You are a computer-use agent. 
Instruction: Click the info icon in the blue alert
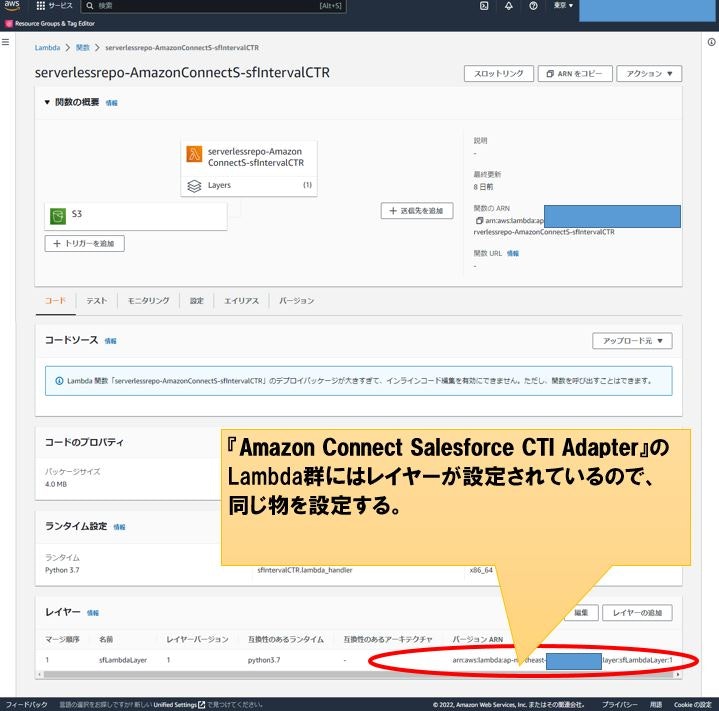pyautogui.click(x=59, y=381)
